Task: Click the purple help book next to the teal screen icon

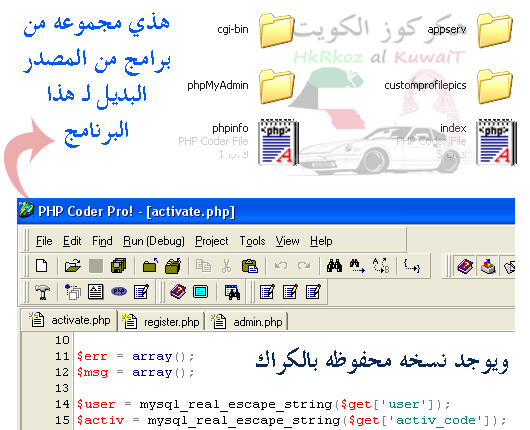Action: (x=178, y=292)
